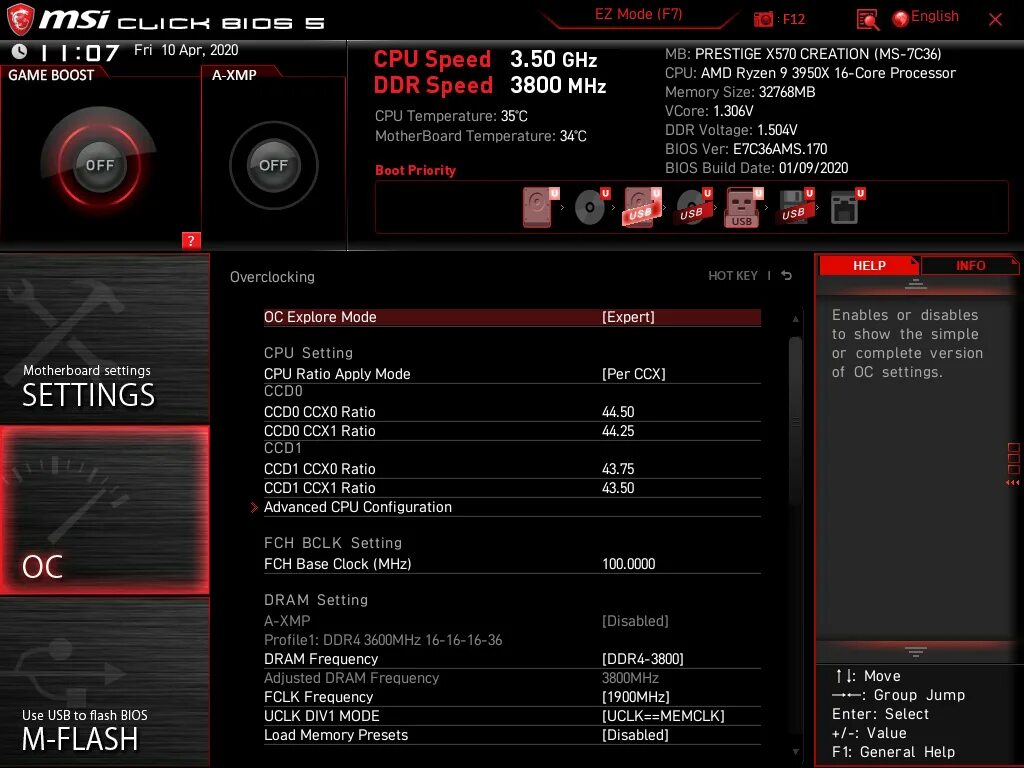Select the hard disk boot device icon

[541, 208]
